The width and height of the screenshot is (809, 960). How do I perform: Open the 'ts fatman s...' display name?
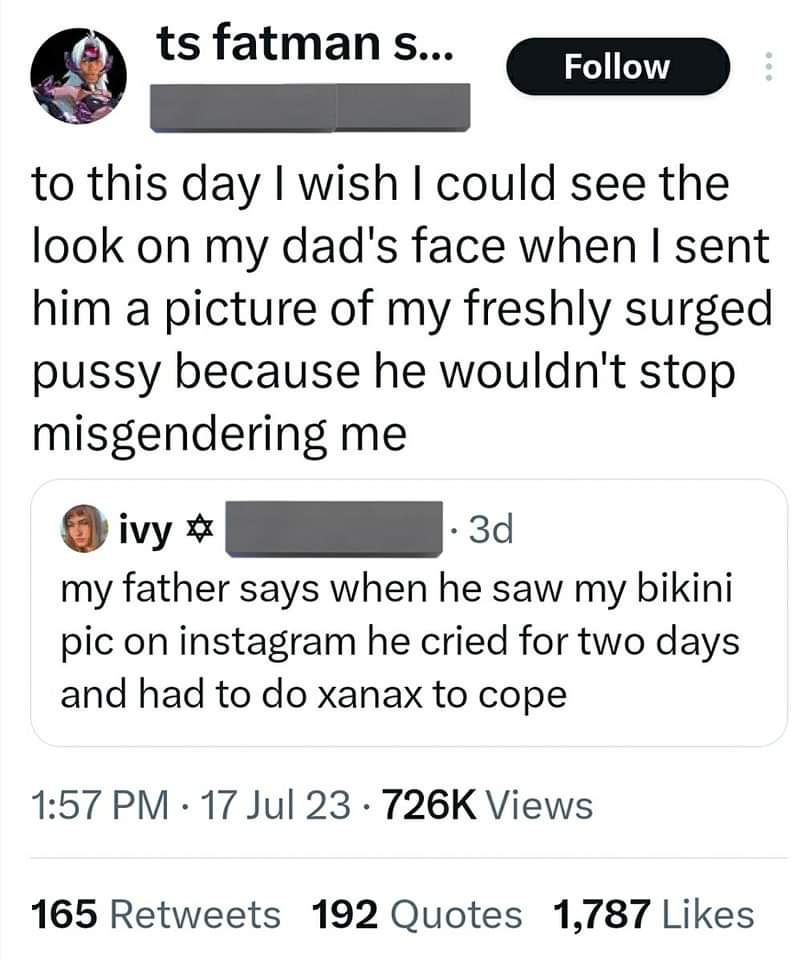click(305, 44)
